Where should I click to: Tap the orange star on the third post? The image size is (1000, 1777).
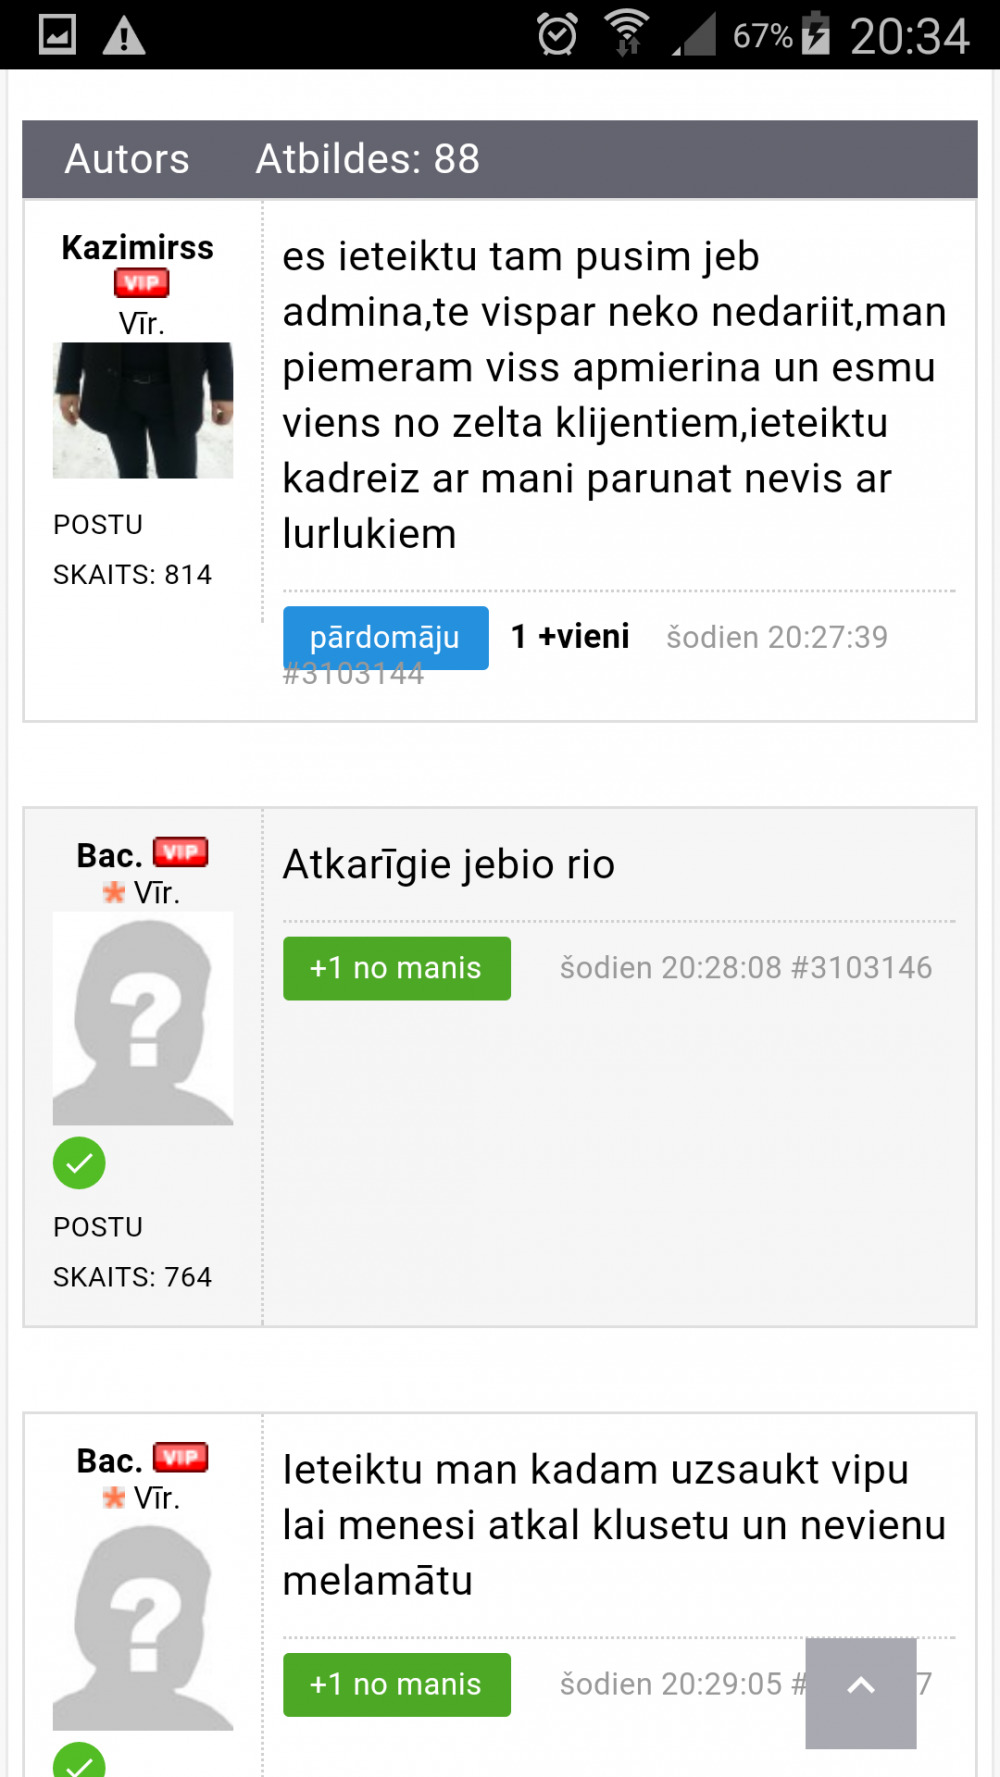point(114,1497)
